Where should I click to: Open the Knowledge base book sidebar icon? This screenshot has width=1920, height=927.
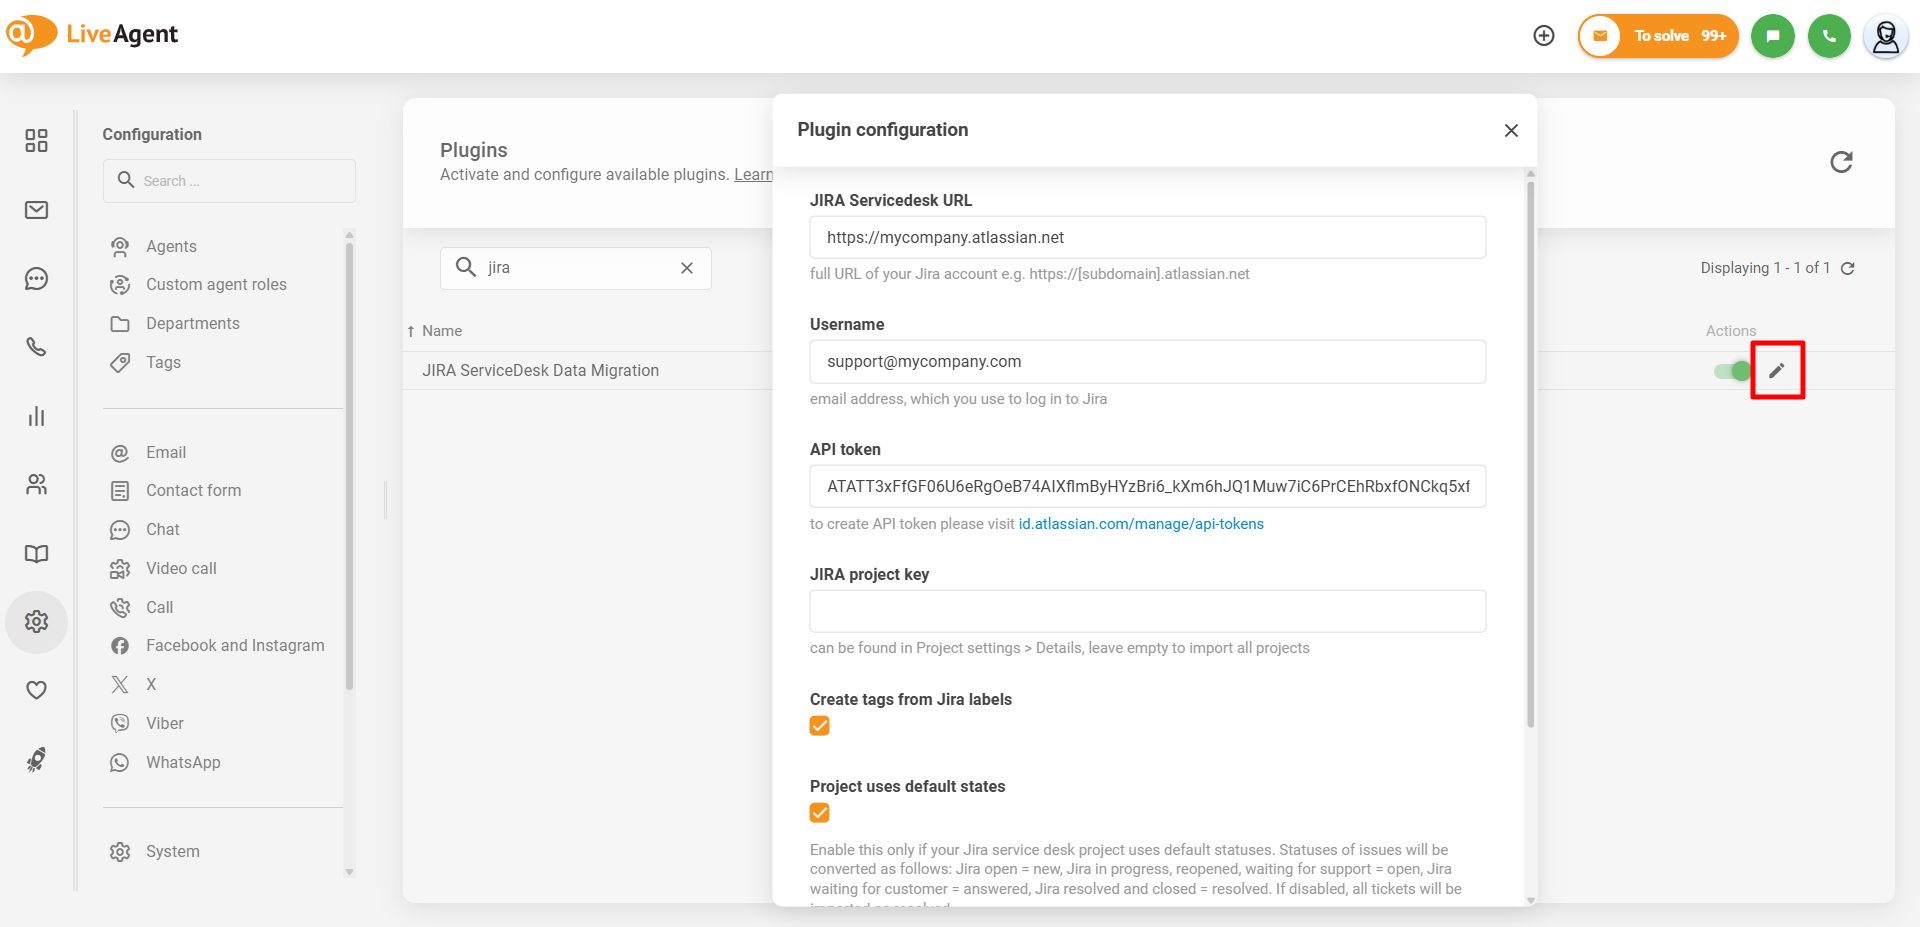click(x=37, y=554)
